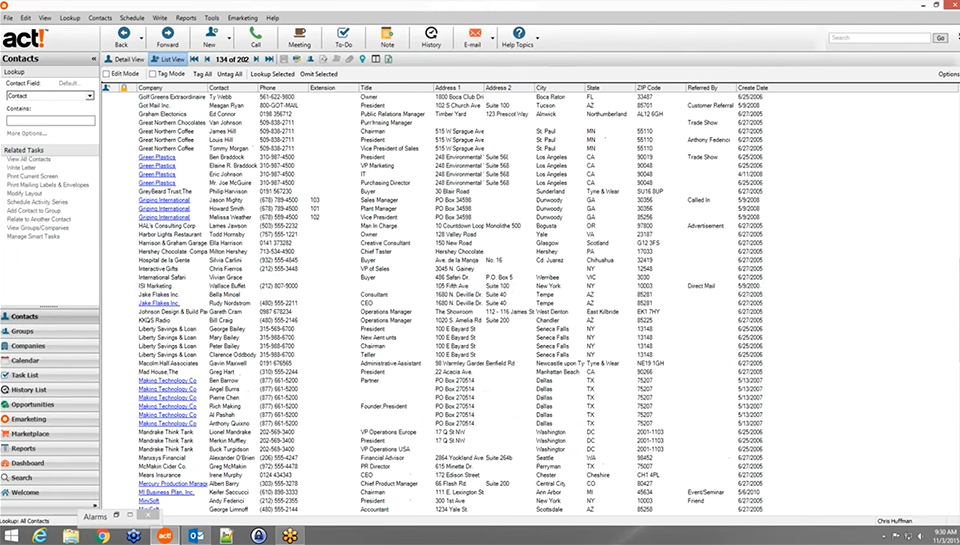Open the Reports menu

(186, 18)
